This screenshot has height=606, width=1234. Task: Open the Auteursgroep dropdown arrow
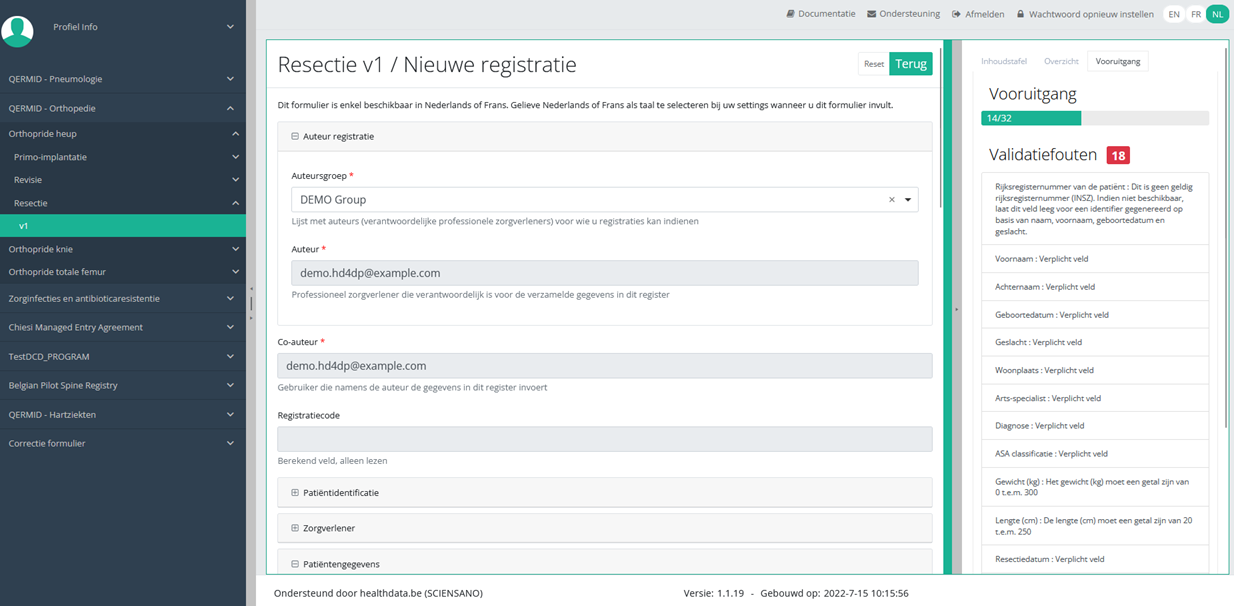click(908, 200)
